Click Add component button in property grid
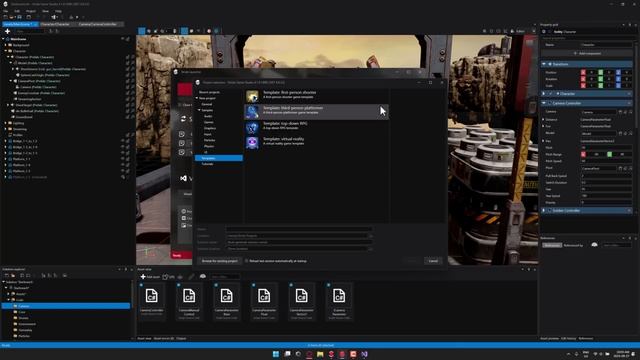Image resolution: width=640 pixels, height=360 pixels. 587,53
